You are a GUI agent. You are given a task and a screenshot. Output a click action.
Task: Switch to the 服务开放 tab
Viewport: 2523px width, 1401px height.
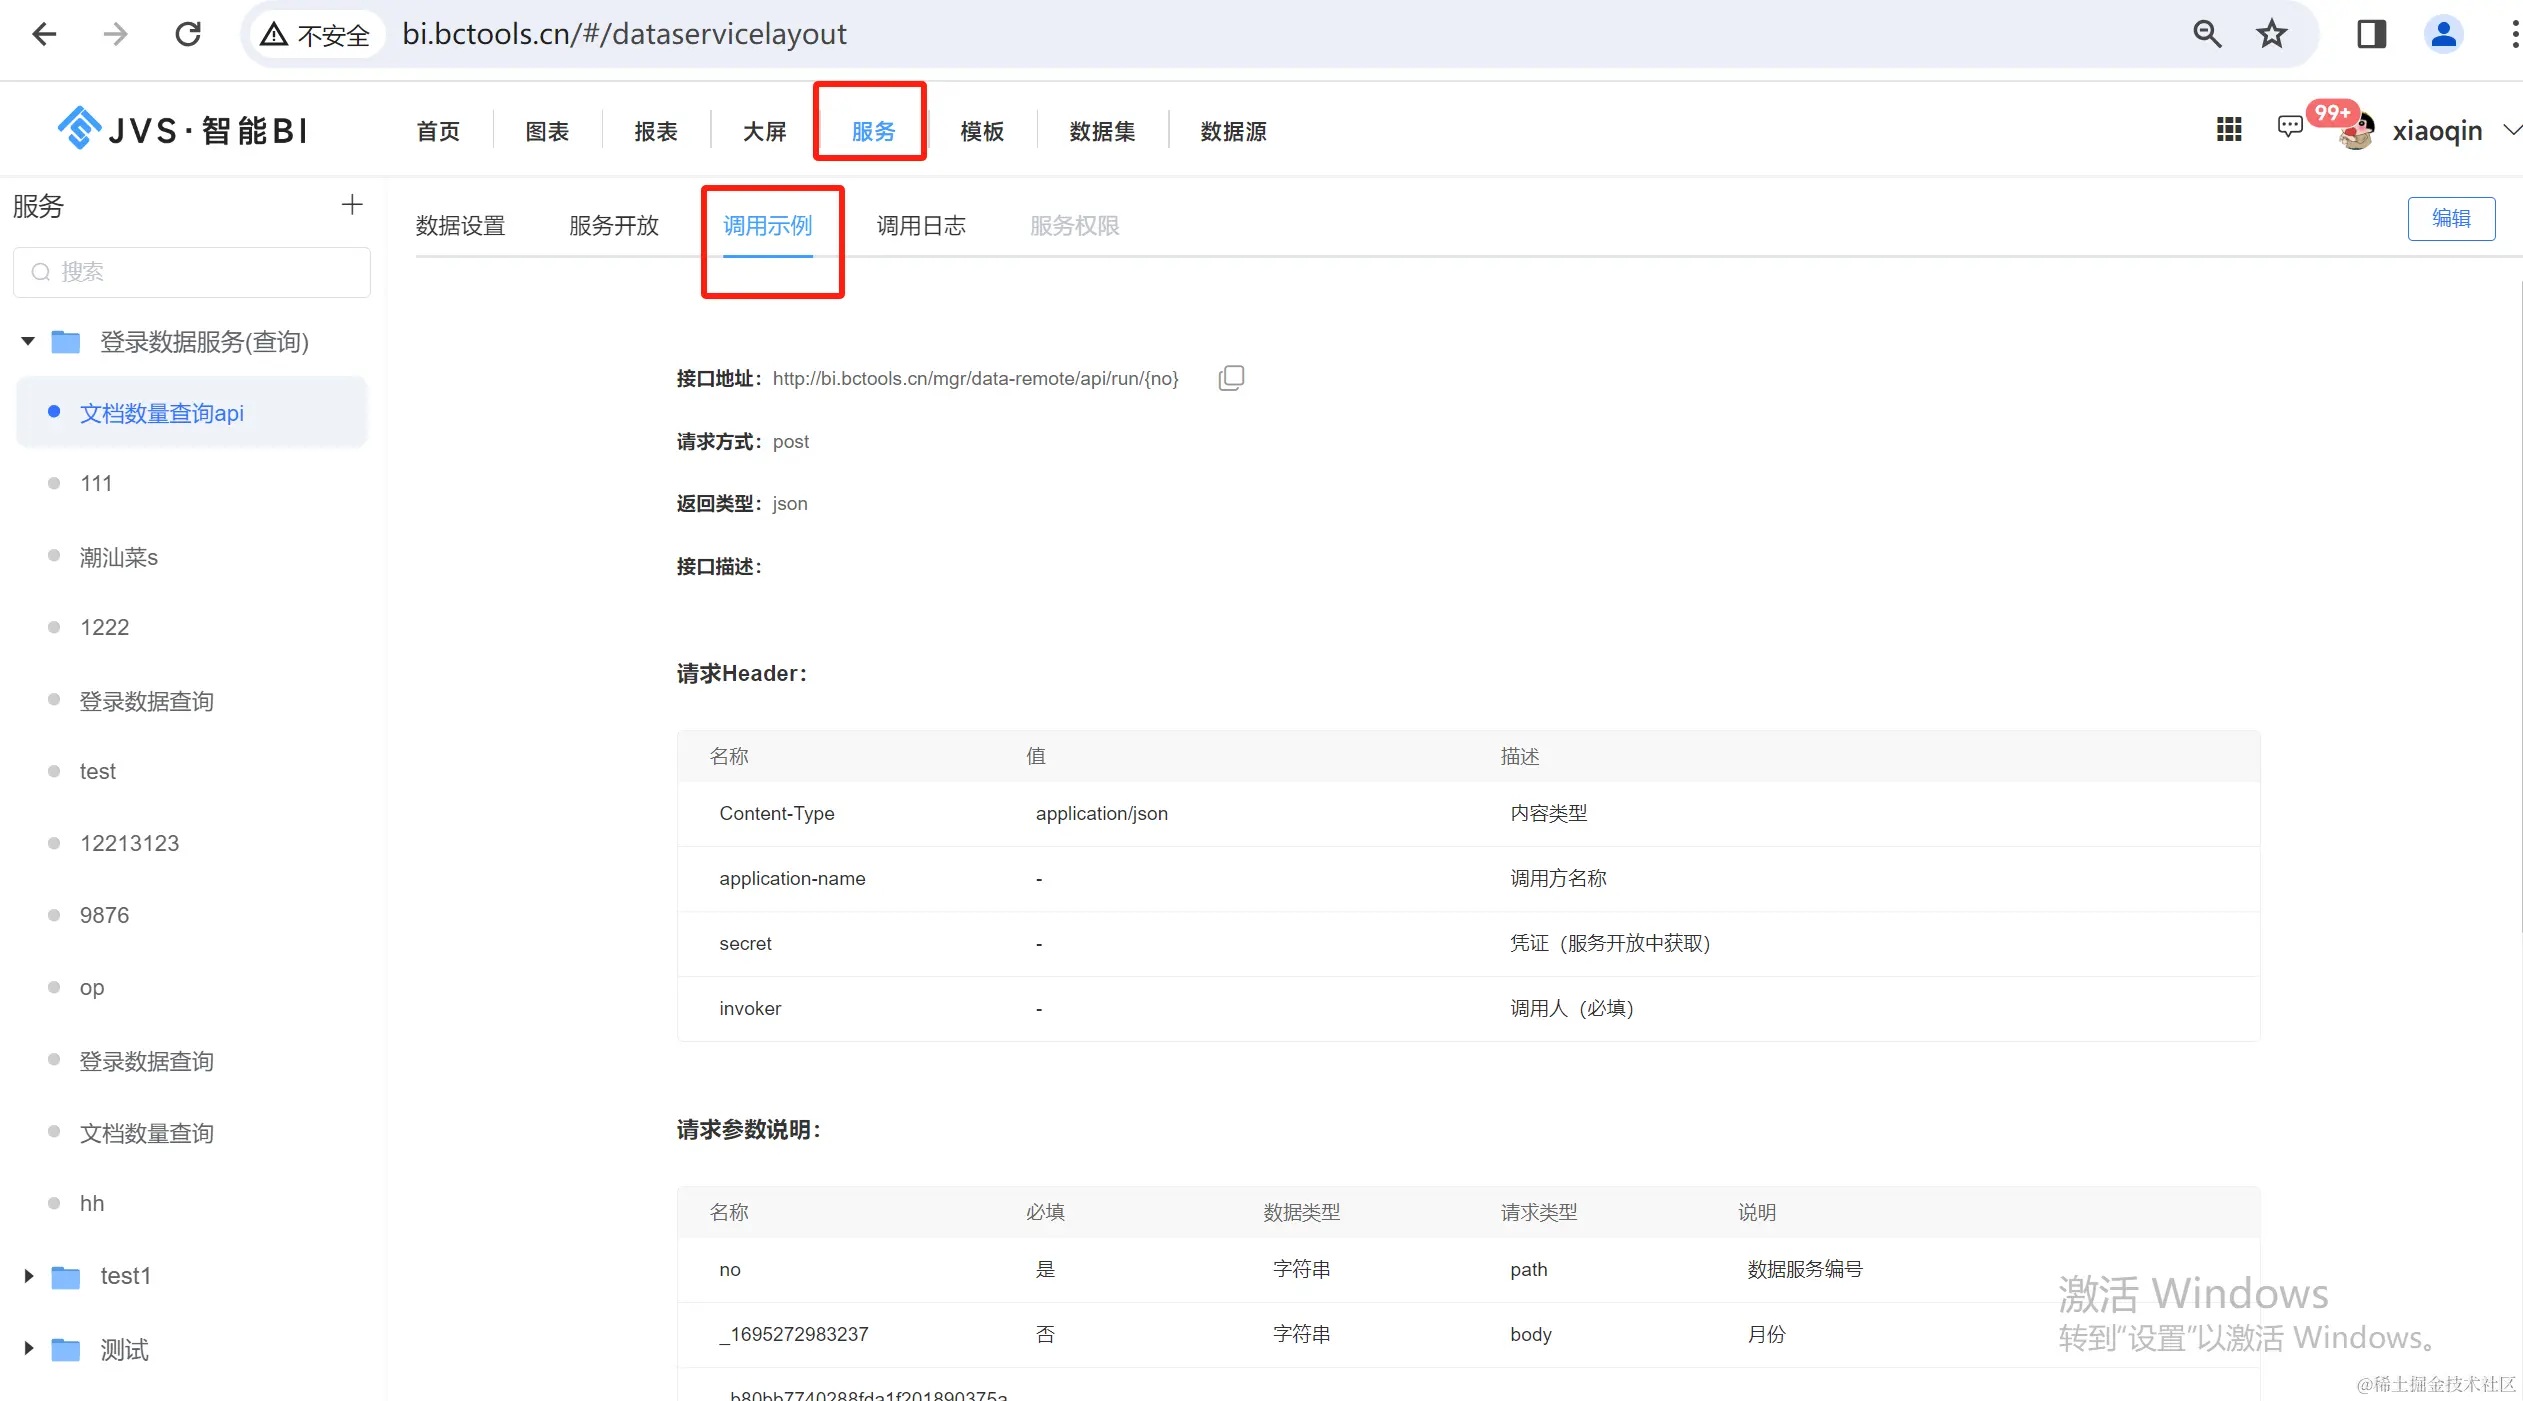[613, 226]
